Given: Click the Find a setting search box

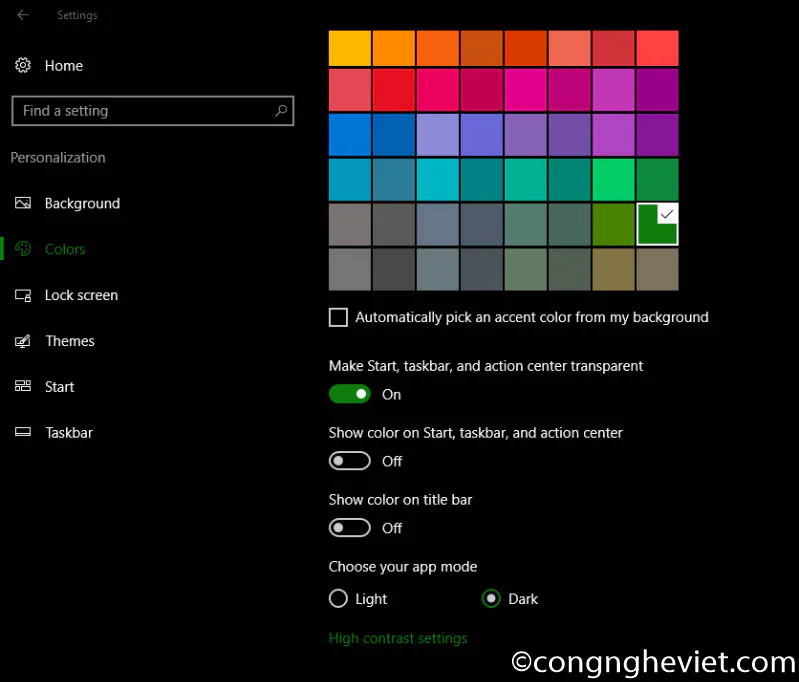Looking at the screenshot, I should point(152,111).
